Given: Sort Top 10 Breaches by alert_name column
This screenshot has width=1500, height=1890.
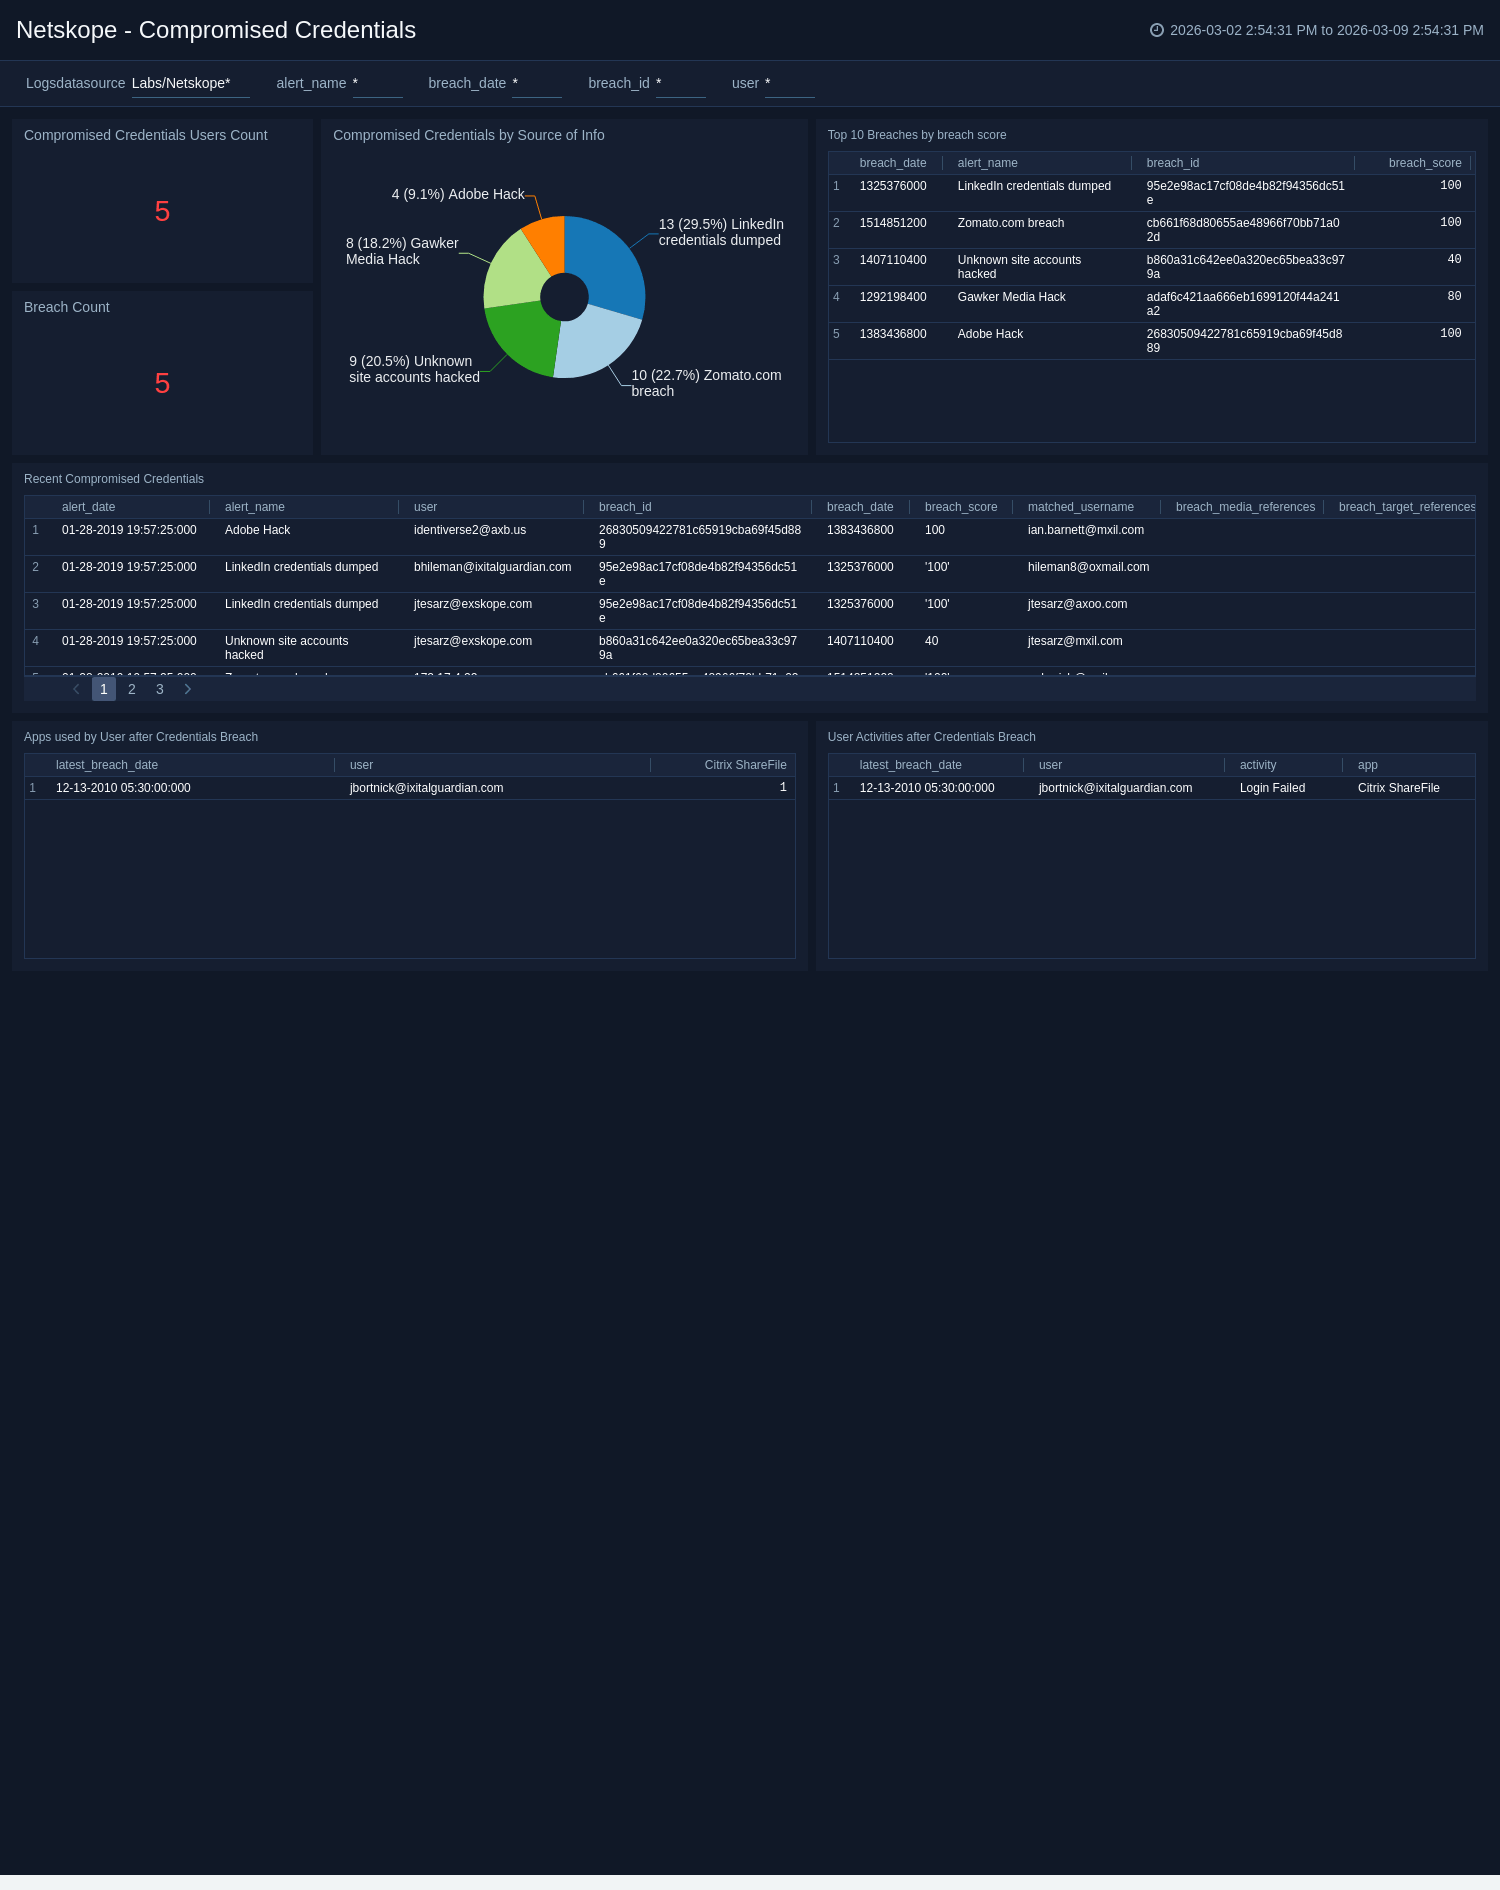Looking at the screenshot, I should (x=988, y=163).
